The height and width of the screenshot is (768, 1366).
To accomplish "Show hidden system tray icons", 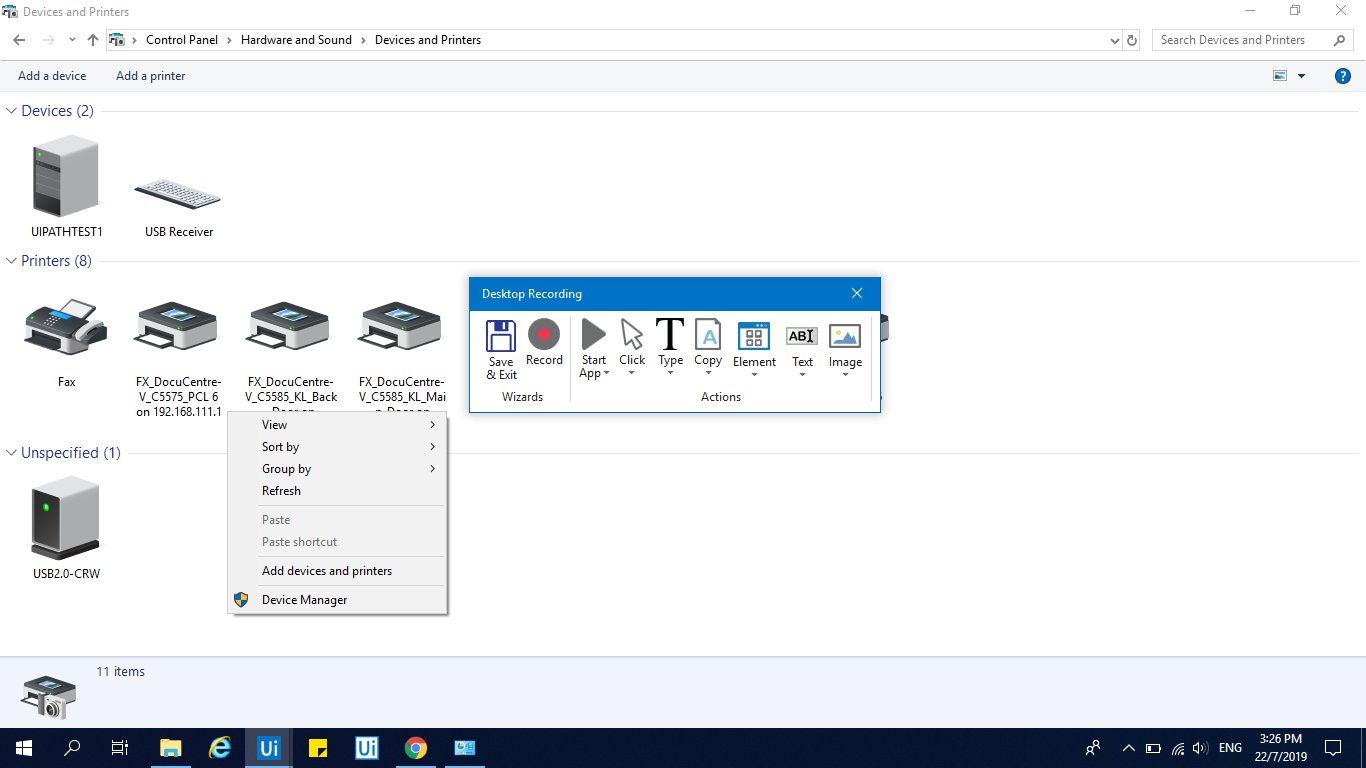I will 1129,748.
